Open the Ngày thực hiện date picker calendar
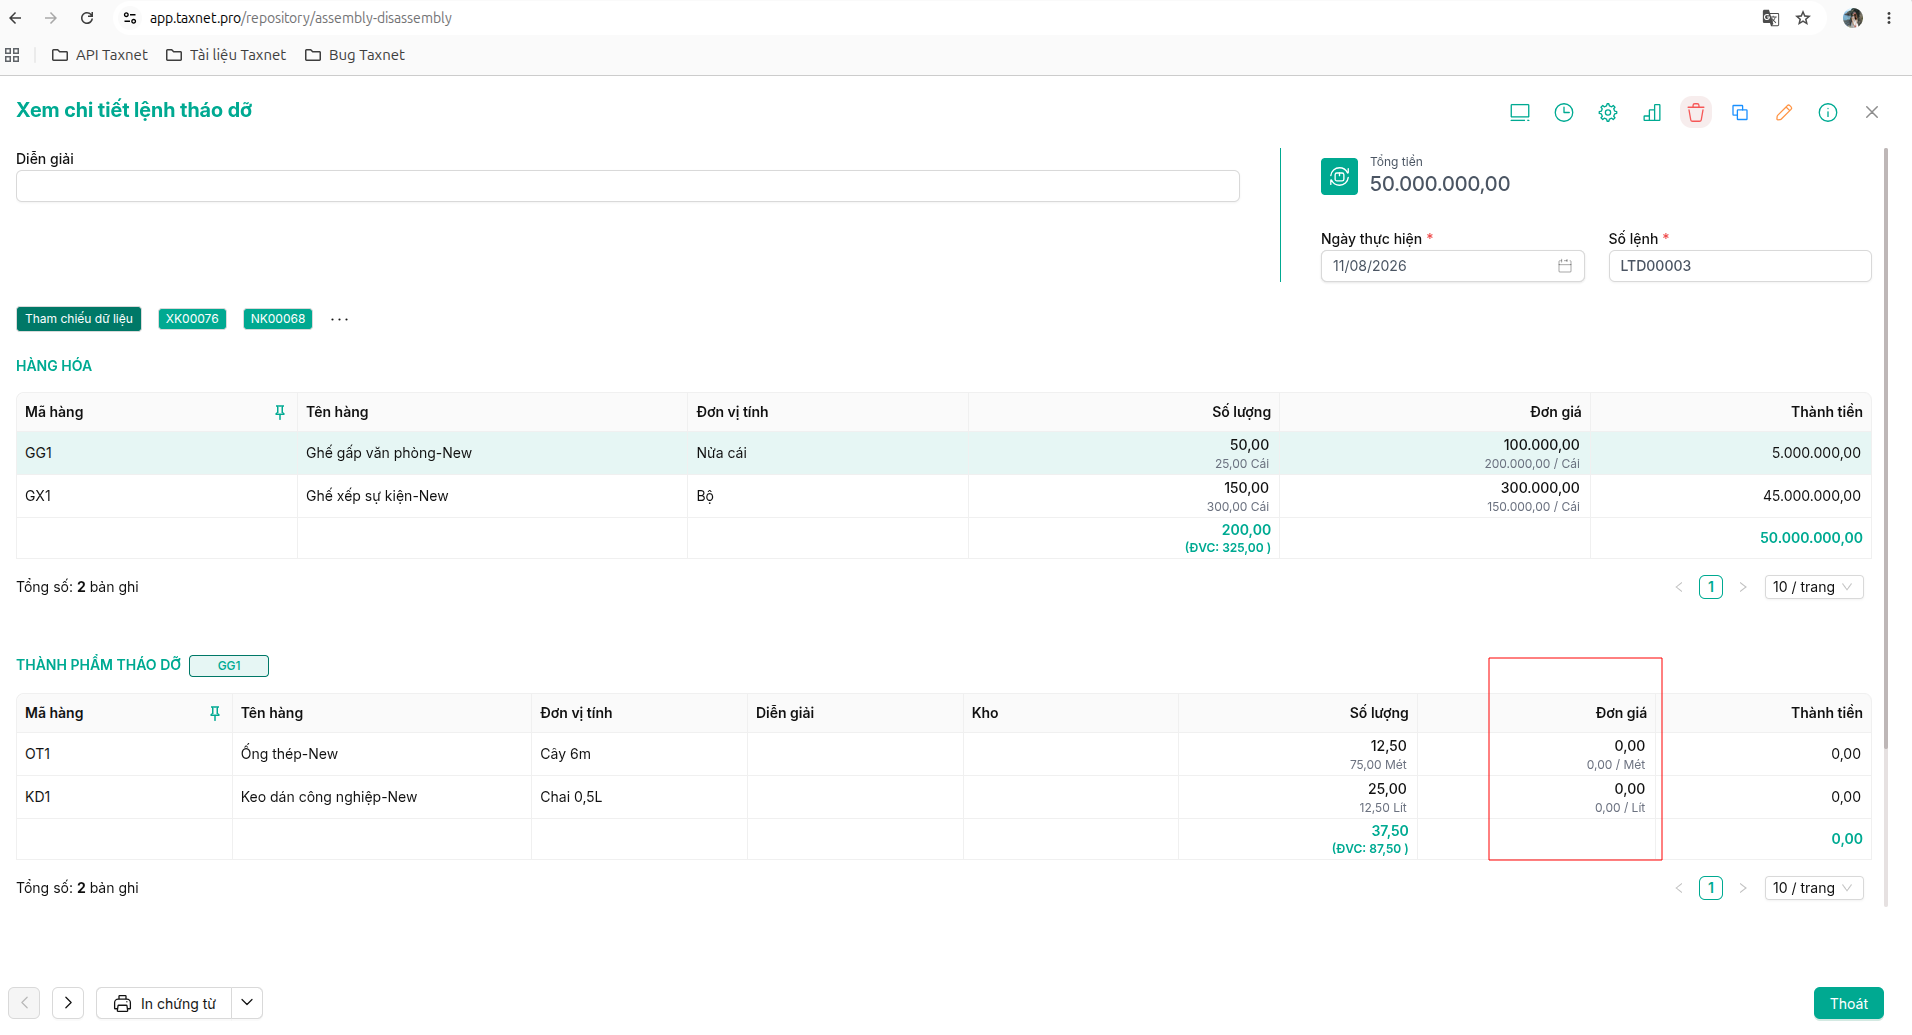The image size is (1912, 1035). [1565, 266]
